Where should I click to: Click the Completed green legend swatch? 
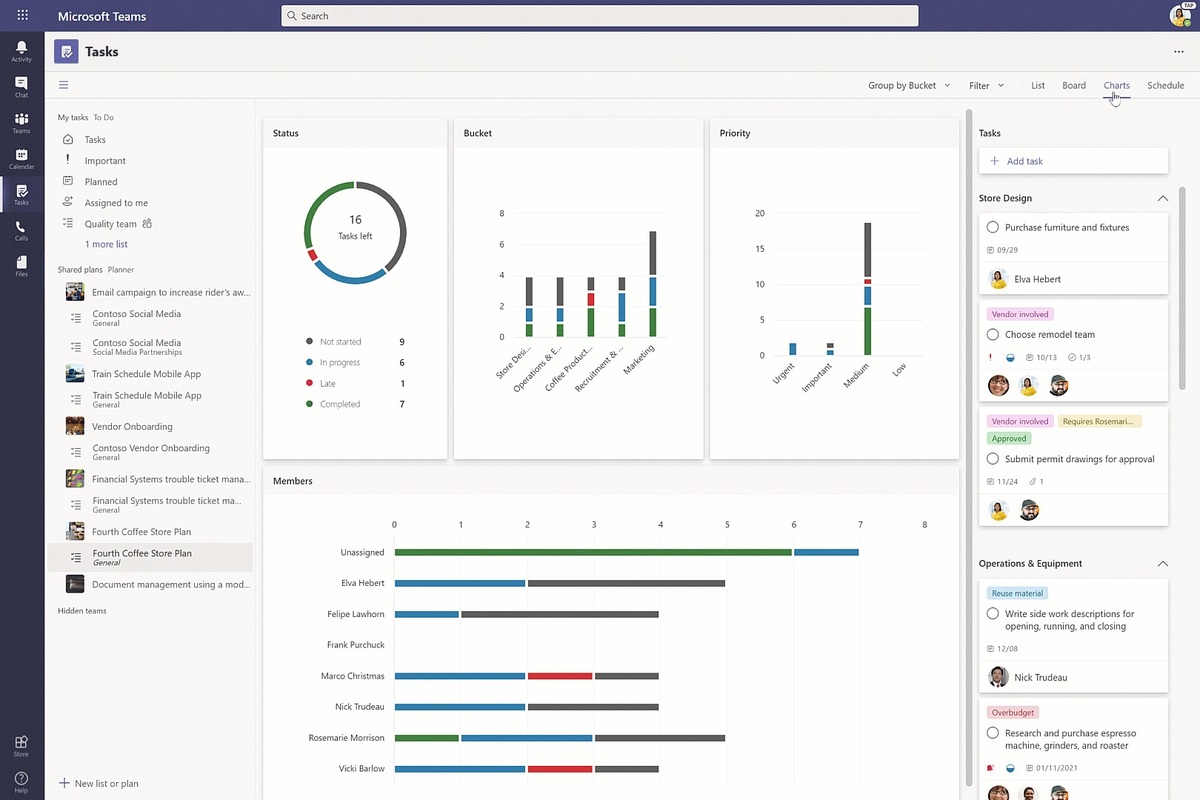310,404
